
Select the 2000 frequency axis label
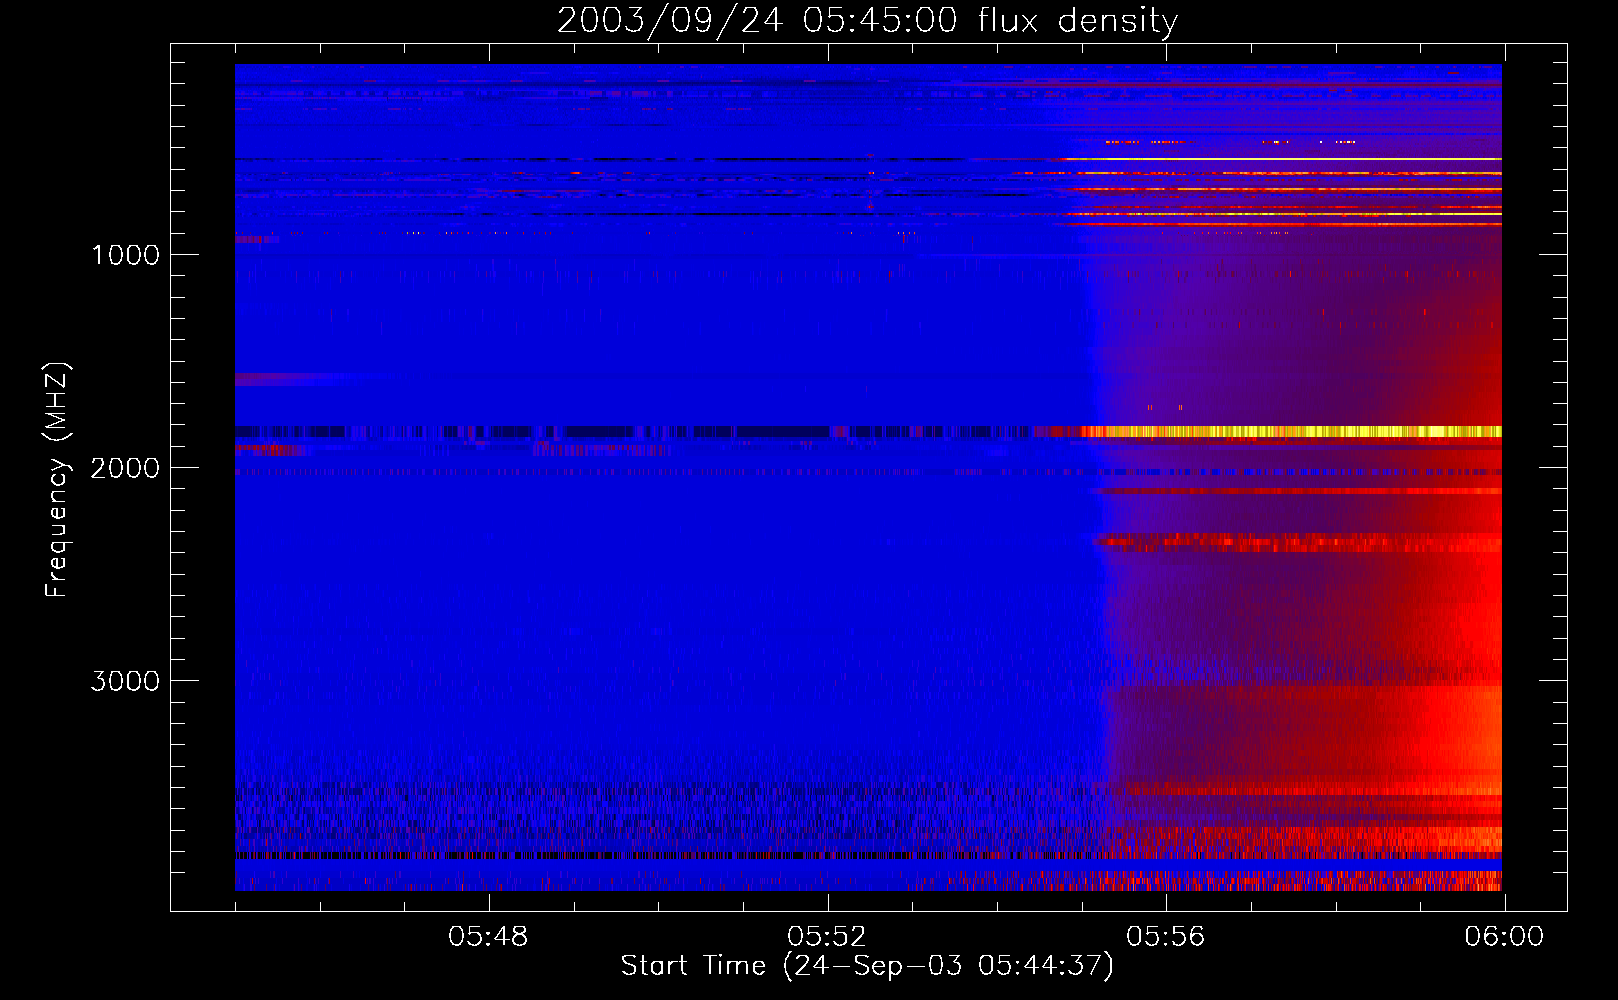[126, 468]
